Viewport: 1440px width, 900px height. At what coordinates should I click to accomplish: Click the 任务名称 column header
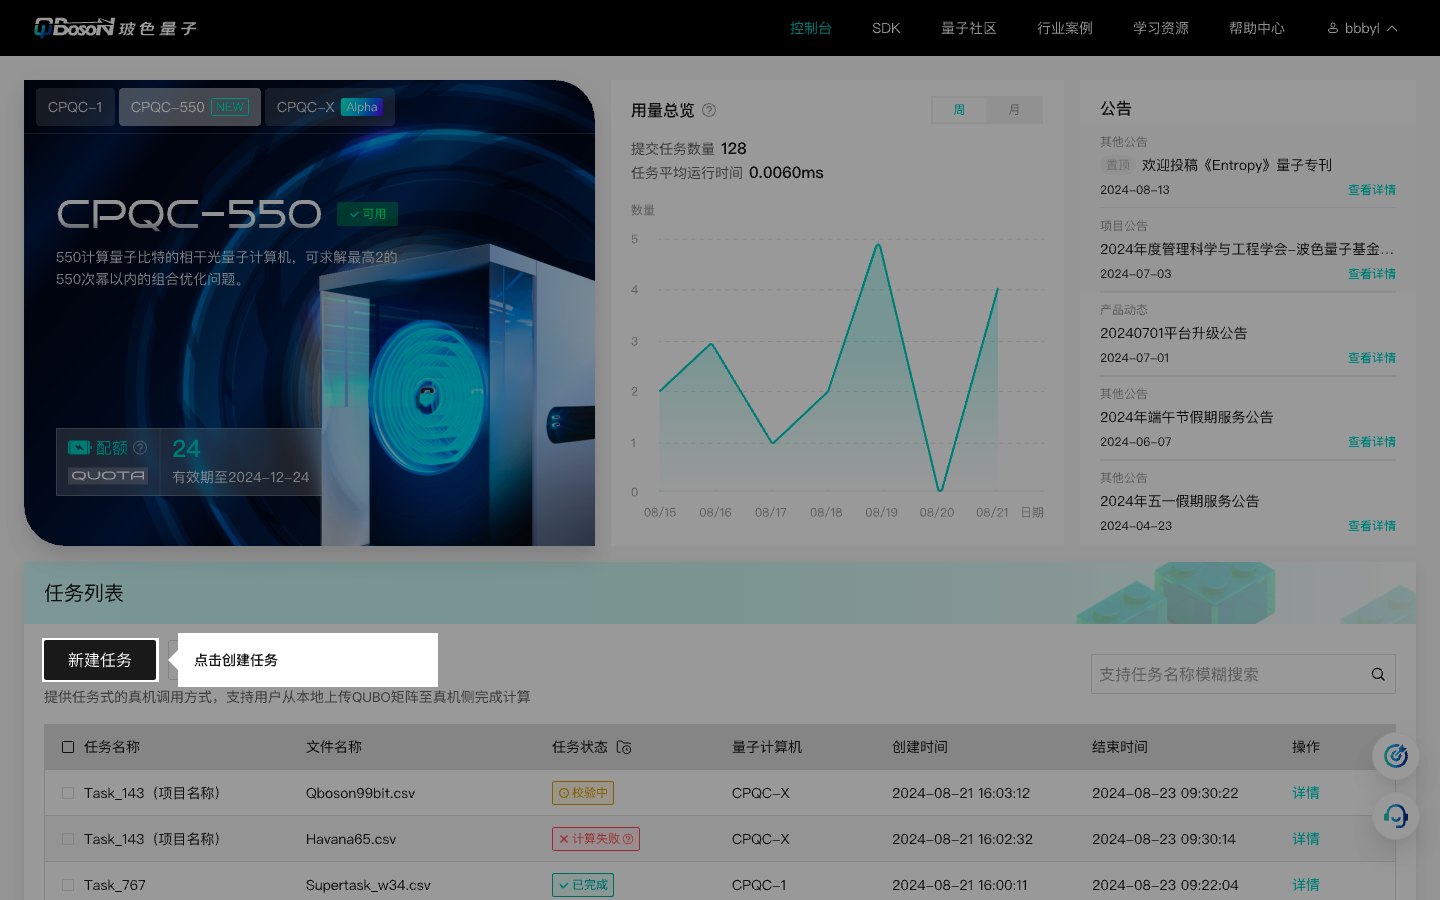pyautogui.click(x=112, y=747)
